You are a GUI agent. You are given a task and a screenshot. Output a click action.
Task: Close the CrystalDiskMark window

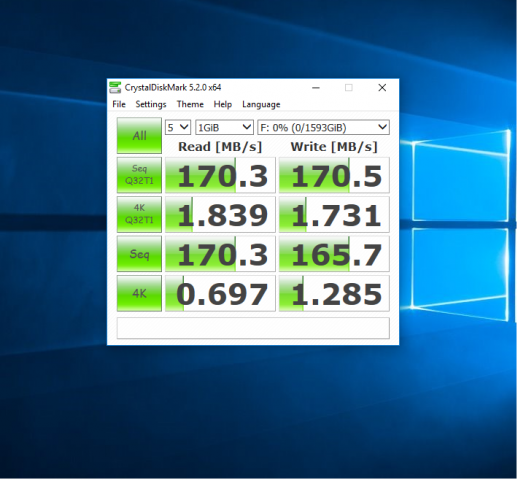[382, 88]
